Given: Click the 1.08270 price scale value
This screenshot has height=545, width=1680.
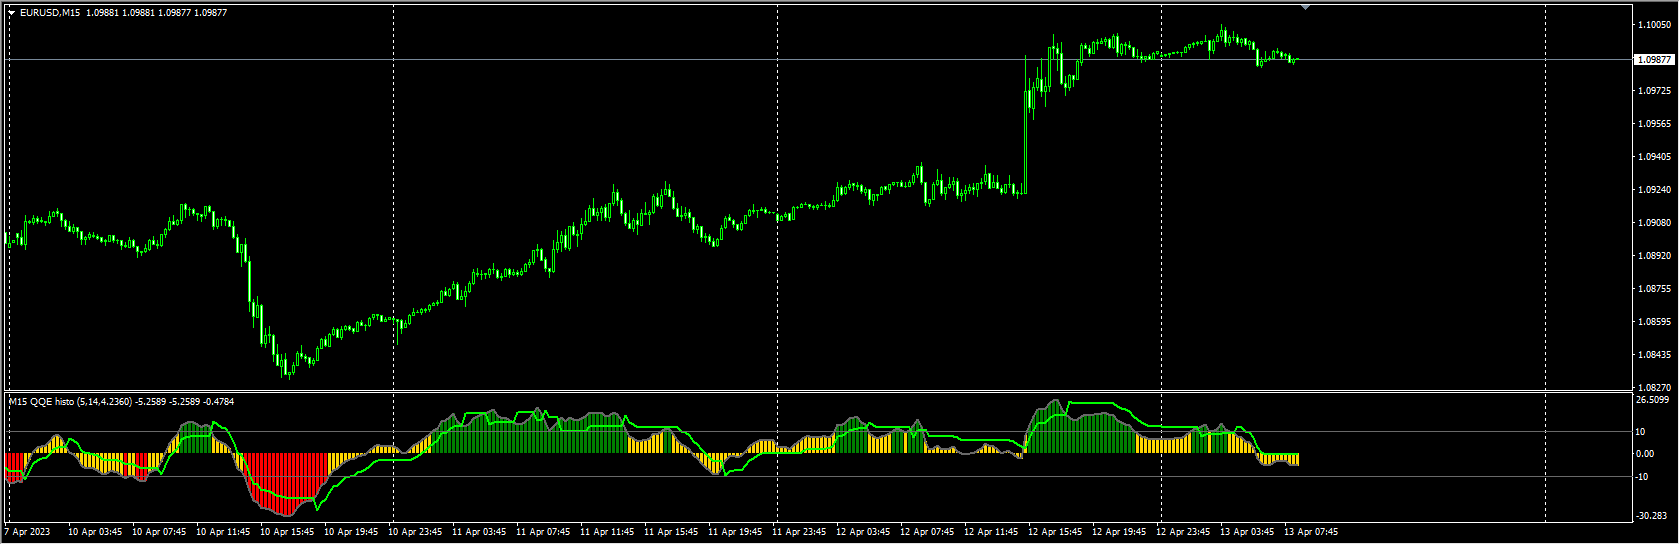Looking at the screenshot, I should click(x=1655, y=387).
